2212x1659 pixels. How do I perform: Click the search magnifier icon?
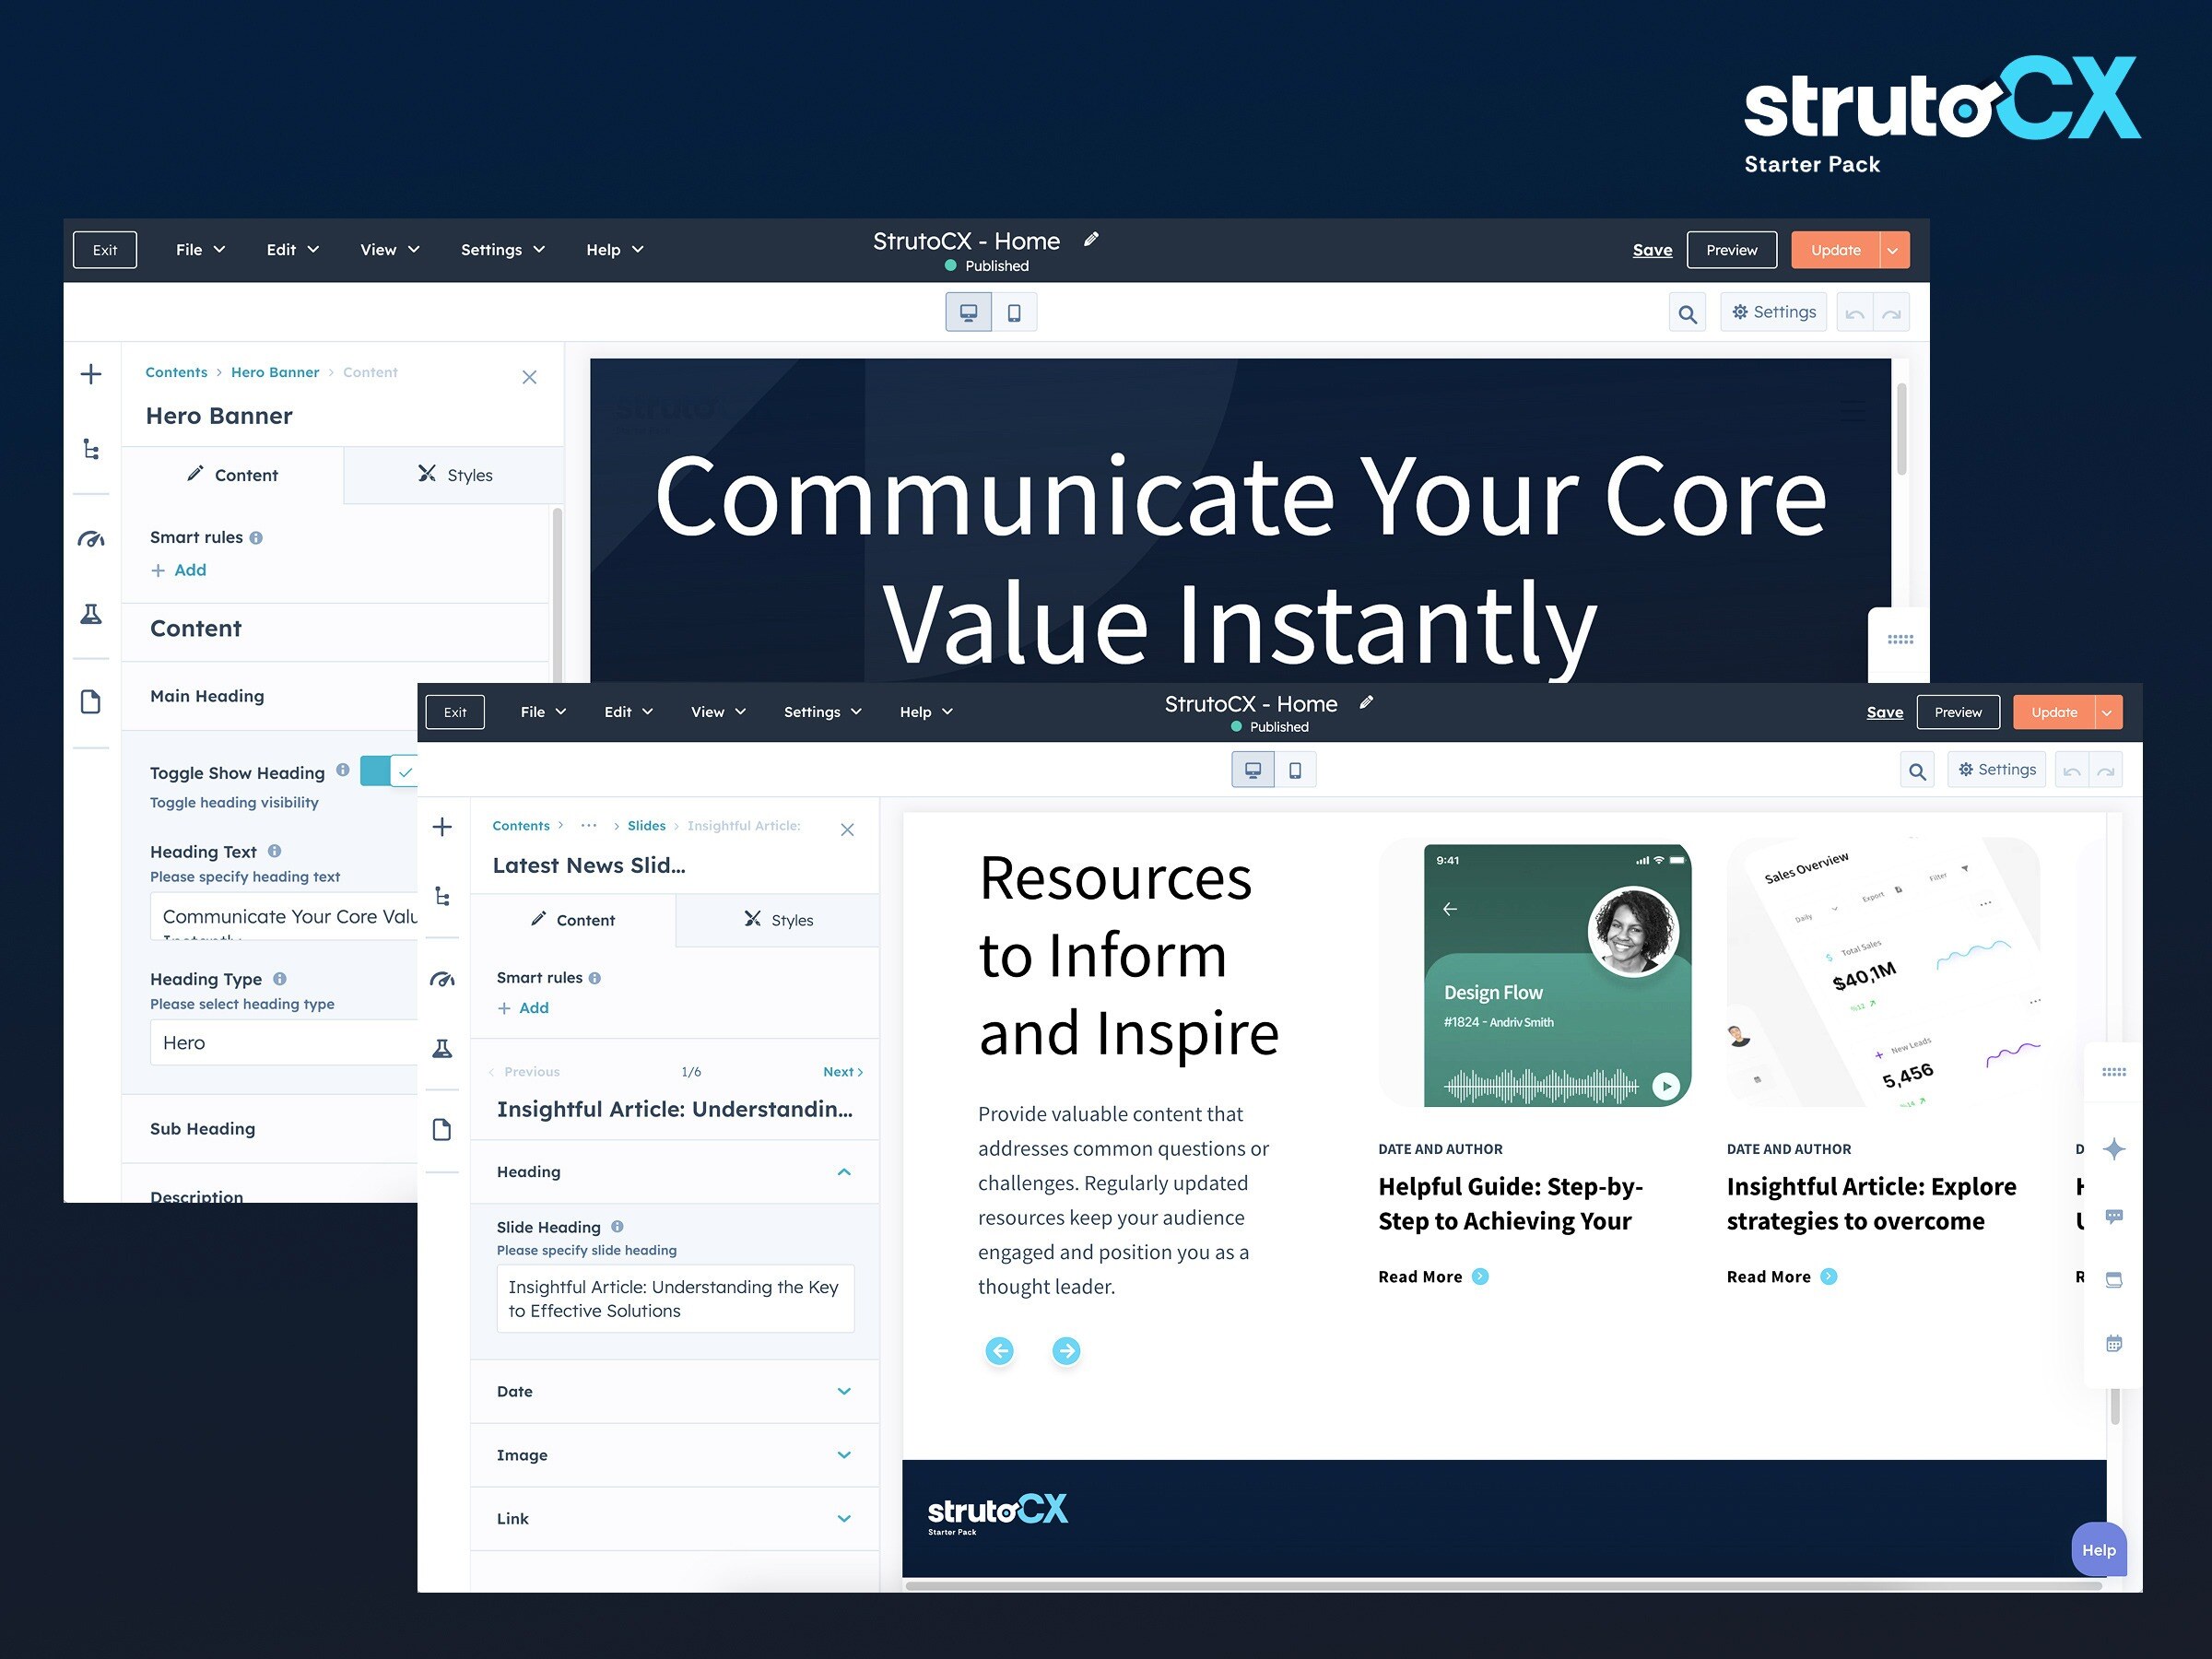pyautogui.click(x=1917, y=770)
